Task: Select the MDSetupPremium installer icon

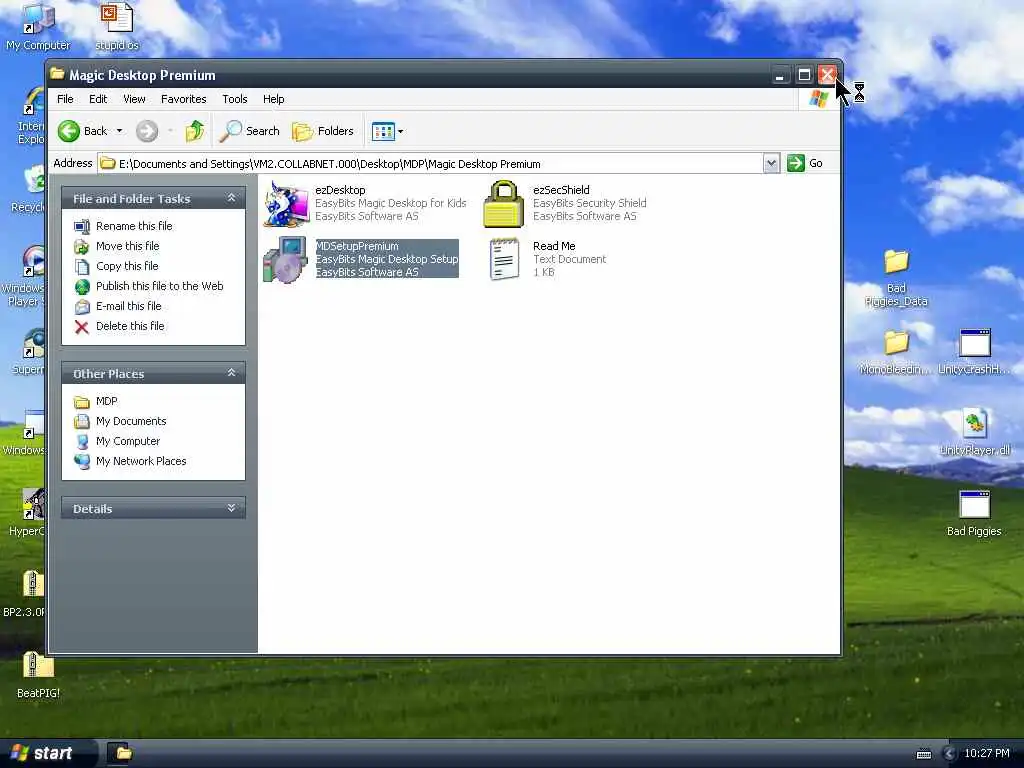Action: (x=285, y=260)
